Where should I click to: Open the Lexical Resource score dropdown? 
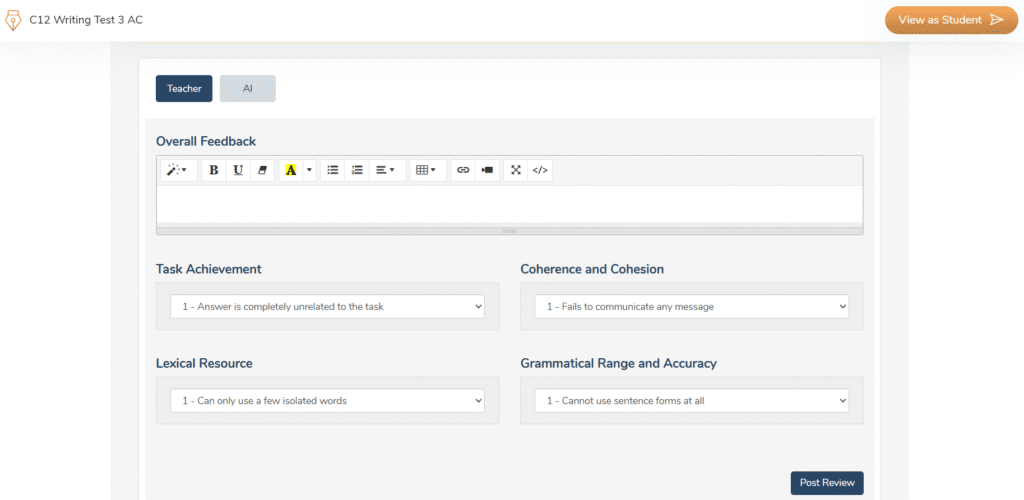point(328,401)
